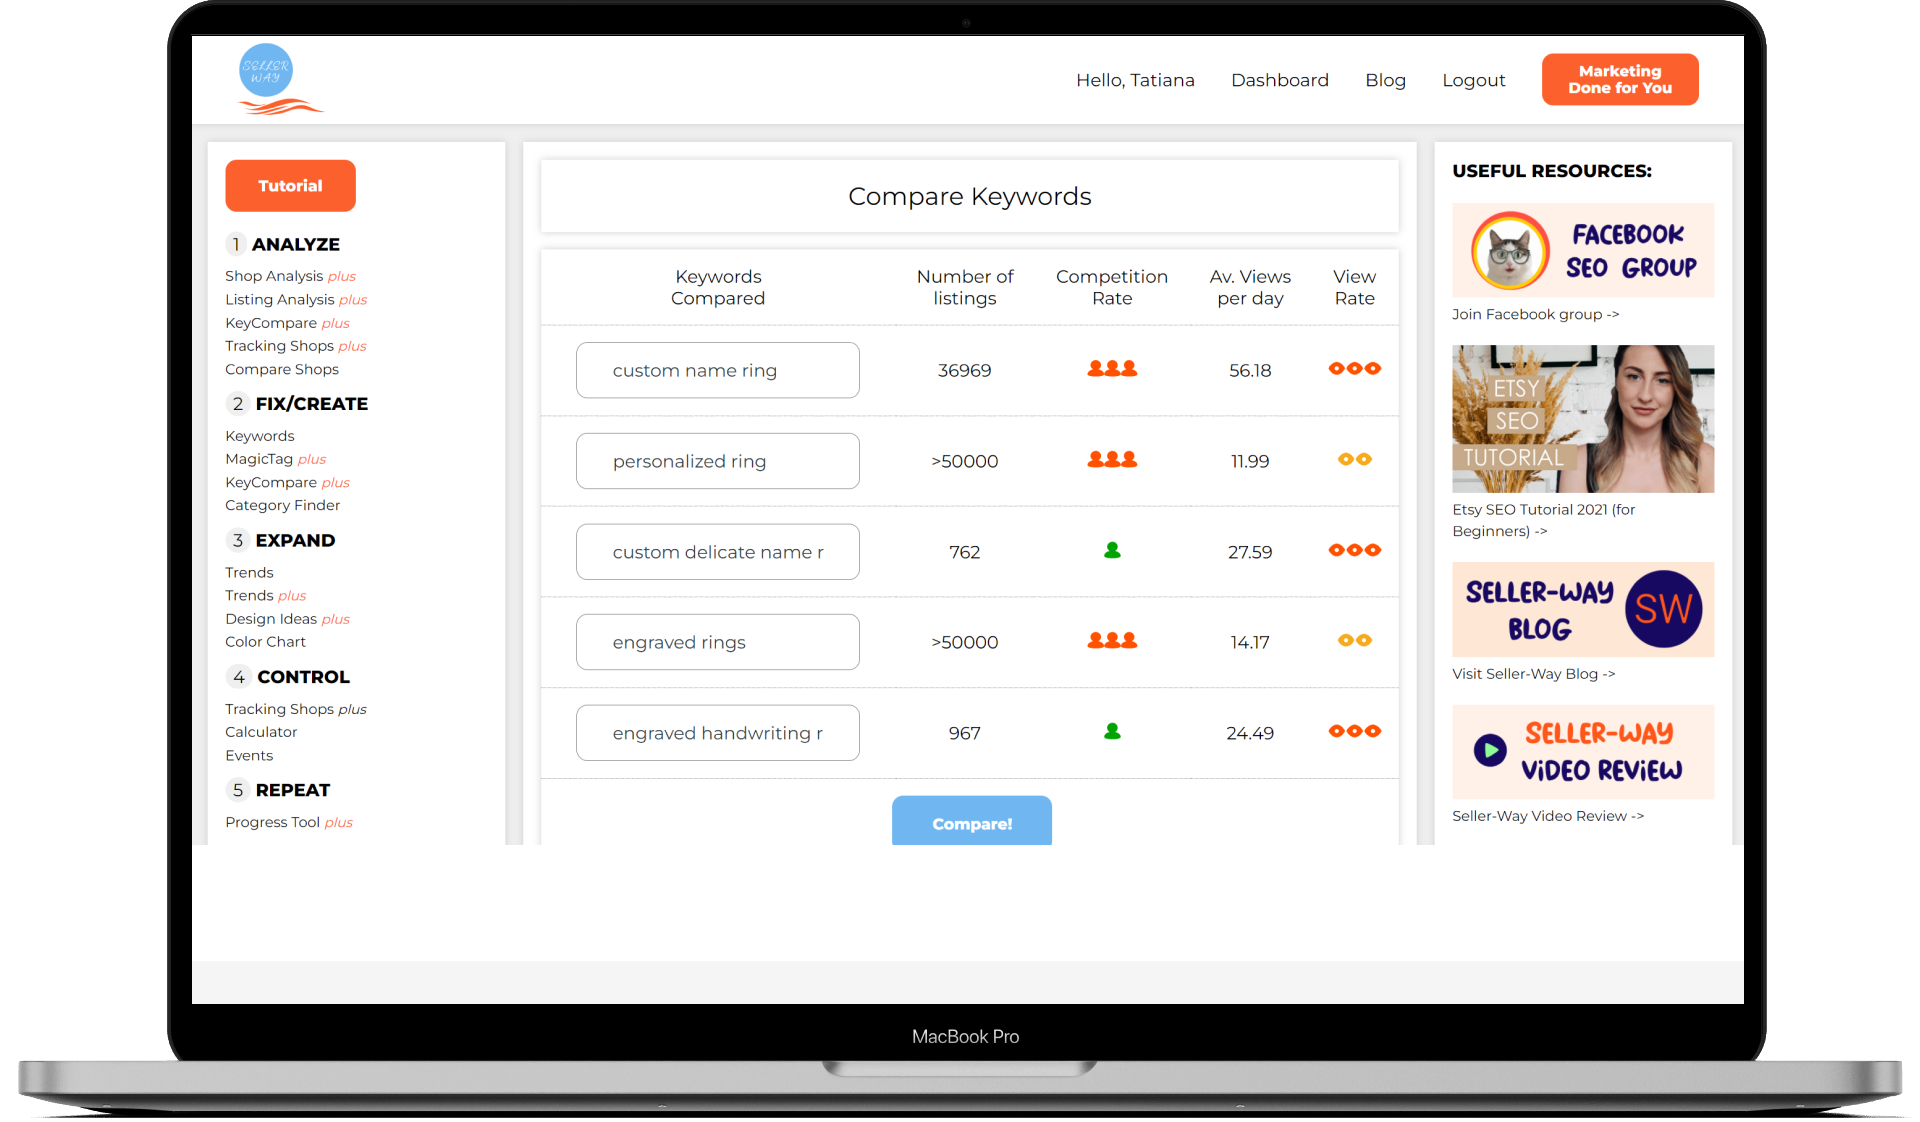Click Visit Seller-Way Blog link

(1533, 674)
